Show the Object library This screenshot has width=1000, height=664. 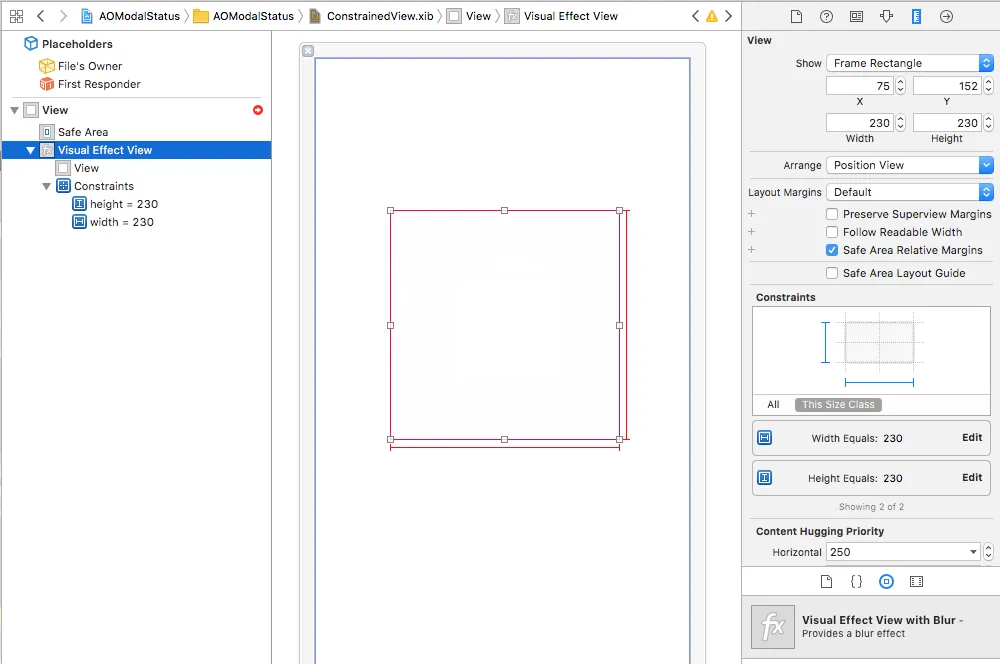tap(886, 581)
